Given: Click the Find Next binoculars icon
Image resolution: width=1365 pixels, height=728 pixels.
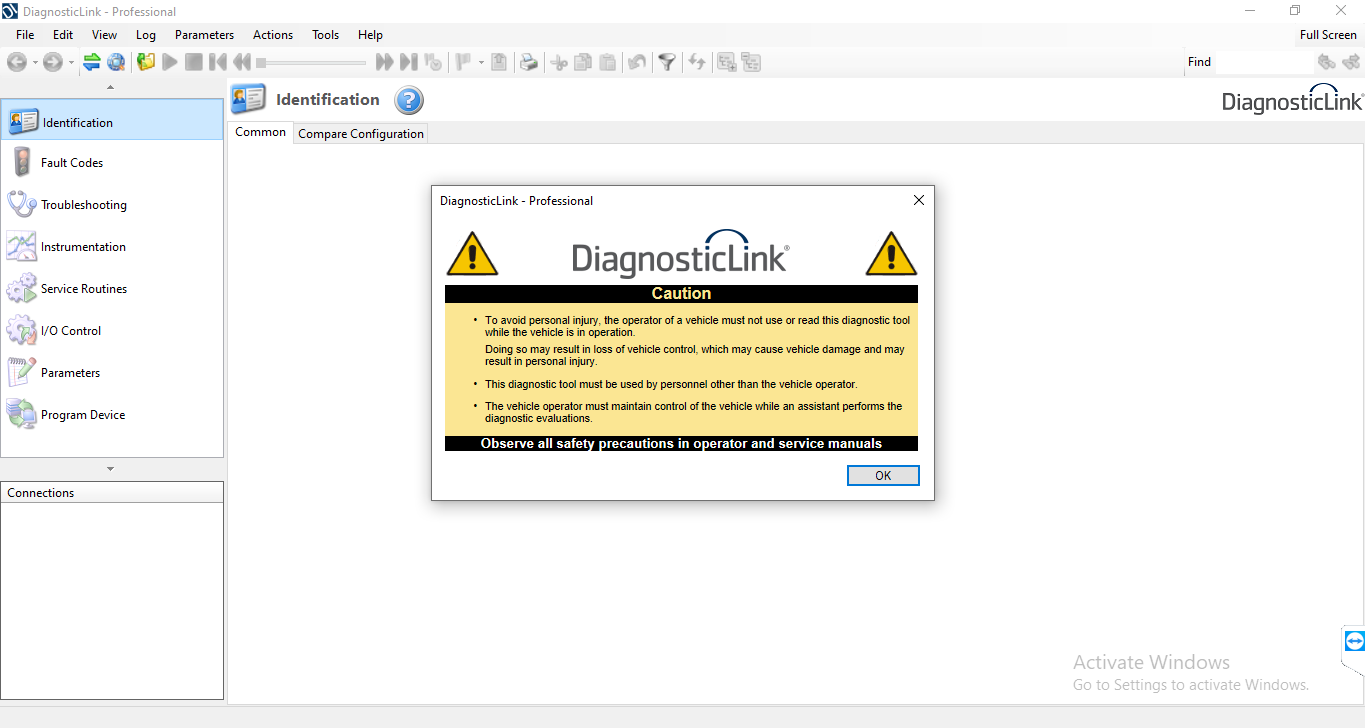Looking at the screenshot, I should click(1351, 62).
